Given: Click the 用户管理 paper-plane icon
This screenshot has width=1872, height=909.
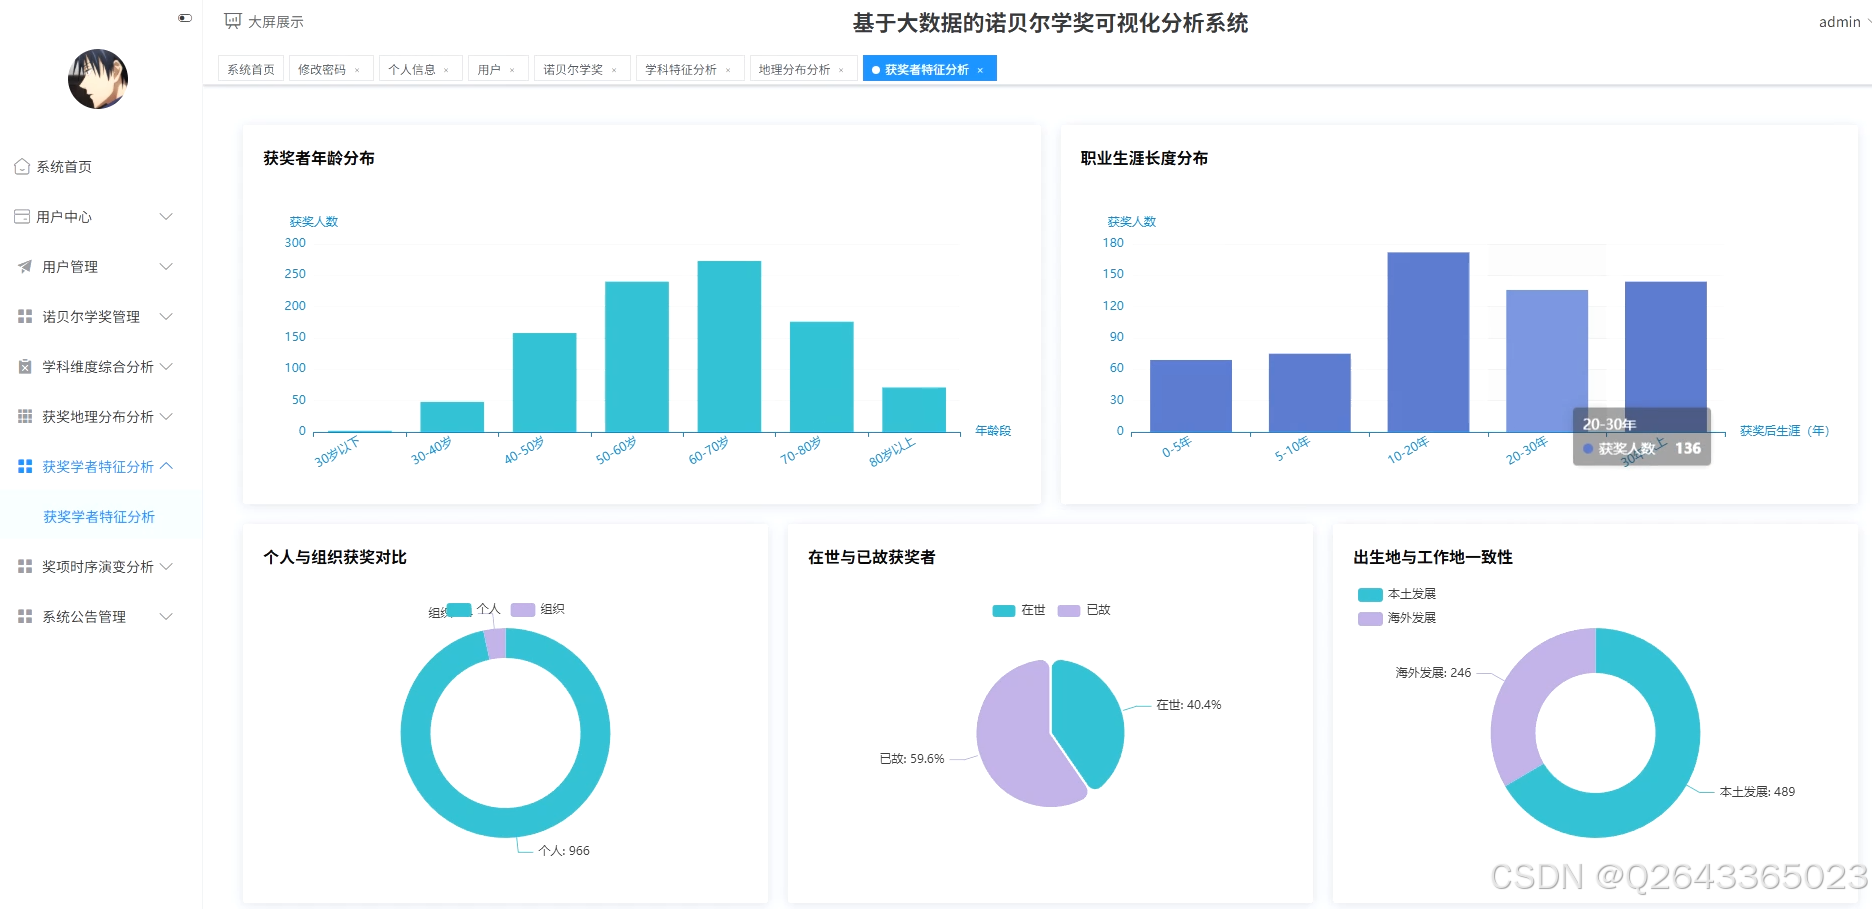Looking at the screenshot, I should (x=25, y=266).
